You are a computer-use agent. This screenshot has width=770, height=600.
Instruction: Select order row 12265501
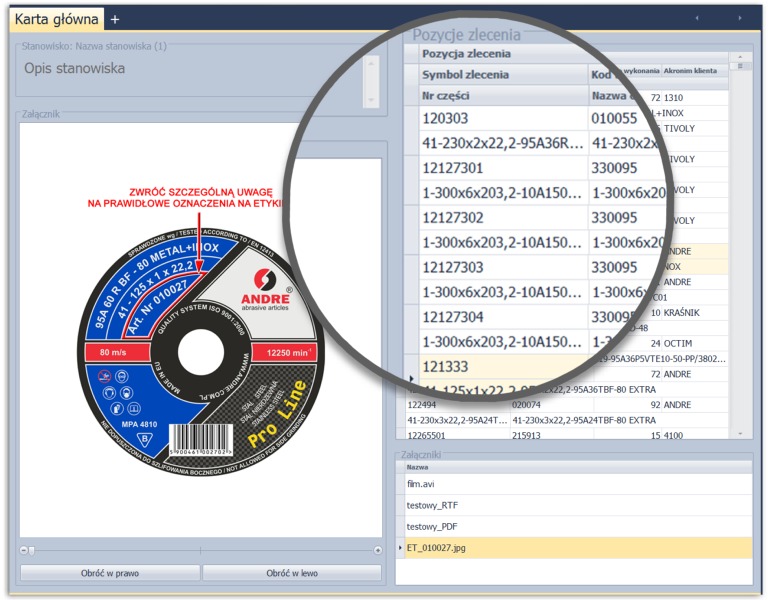pos(458,435)
